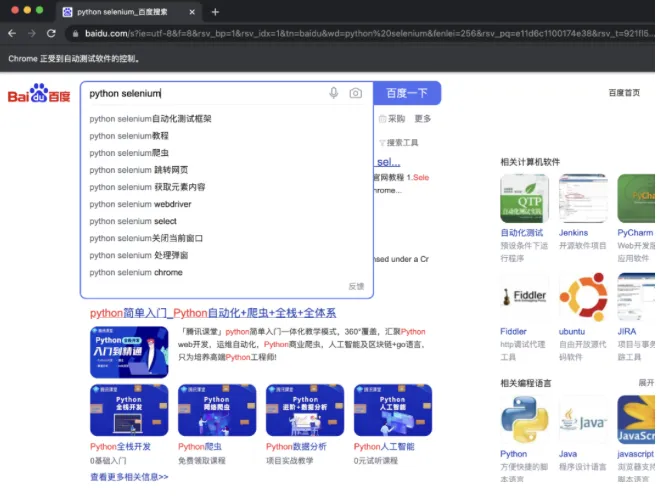Click the PyCharm logo image
The image size is (658, 498).
[x=636, y=198]
